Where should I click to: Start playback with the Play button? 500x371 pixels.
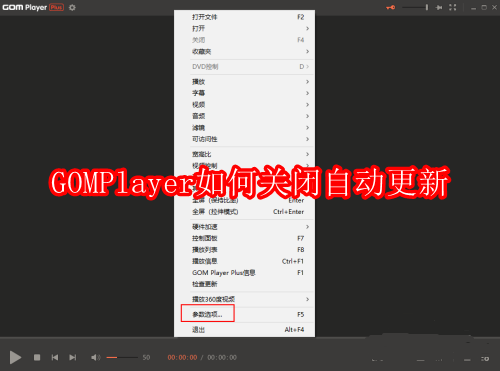coord(15,357)
